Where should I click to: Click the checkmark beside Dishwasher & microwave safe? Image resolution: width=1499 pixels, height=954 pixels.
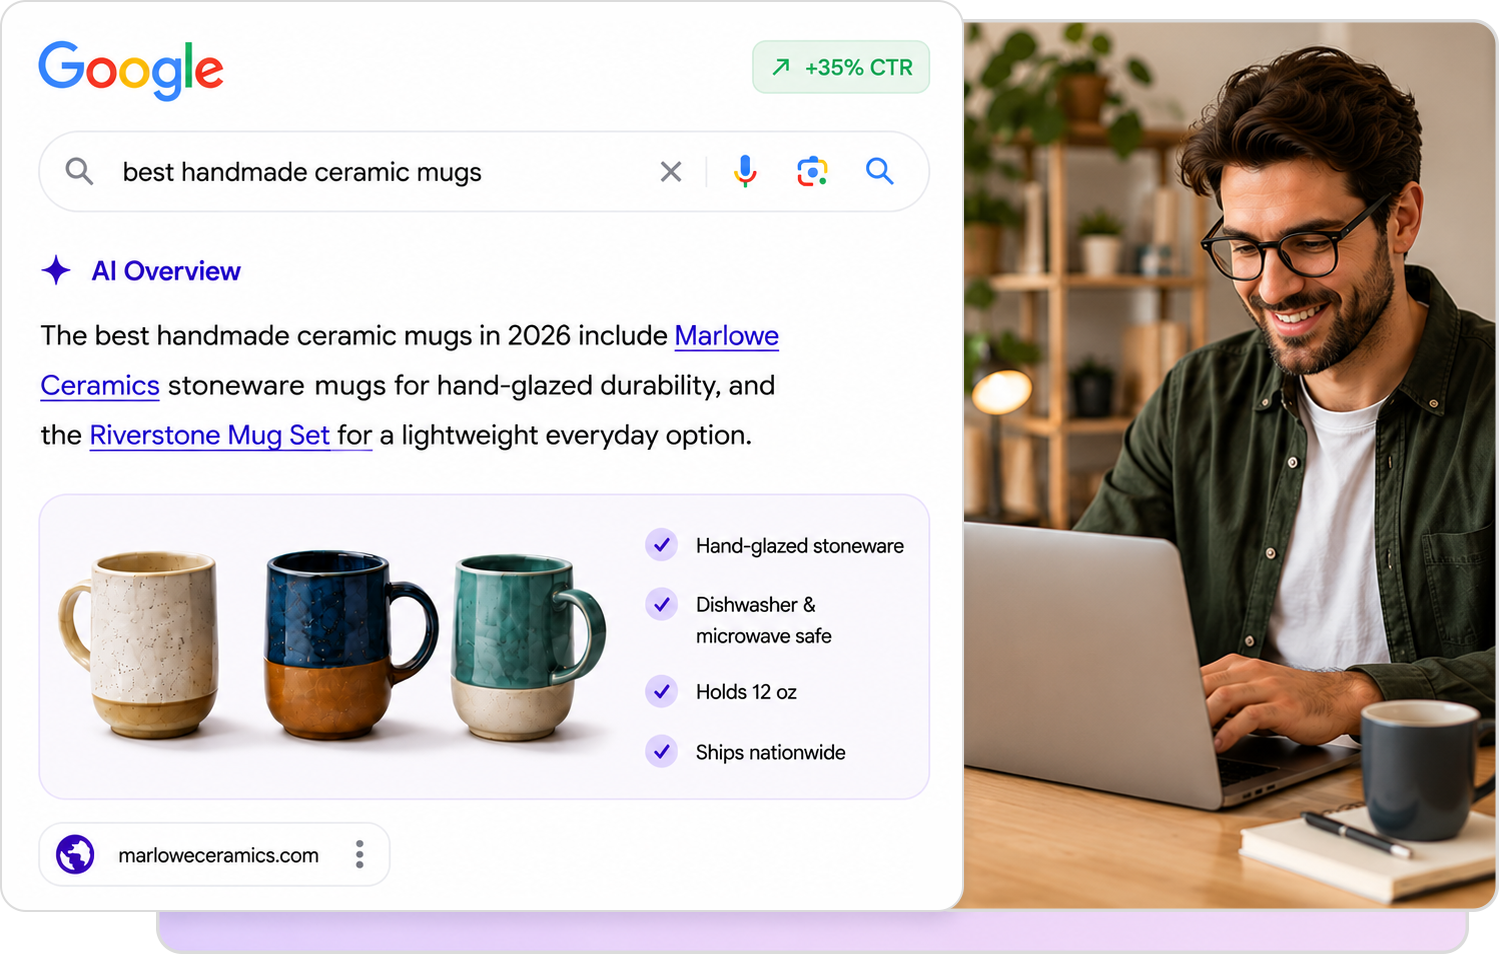click(661, 604)
